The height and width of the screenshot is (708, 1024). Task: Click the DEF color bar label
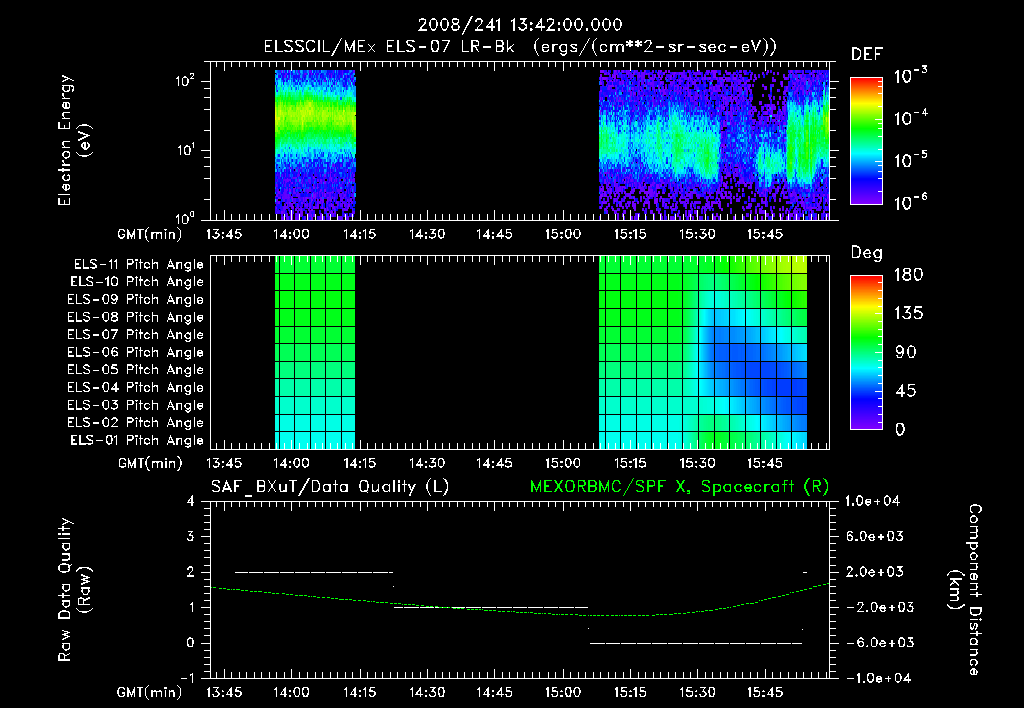[867, 55]
